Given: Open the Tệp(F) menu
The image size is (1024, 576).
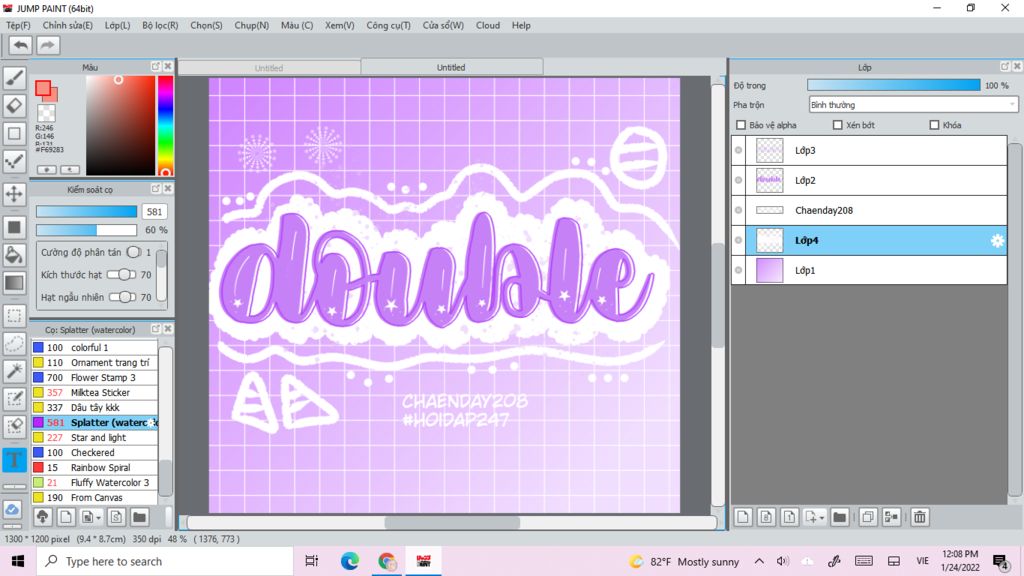Looking at the screenshot, I should [18, 25].
